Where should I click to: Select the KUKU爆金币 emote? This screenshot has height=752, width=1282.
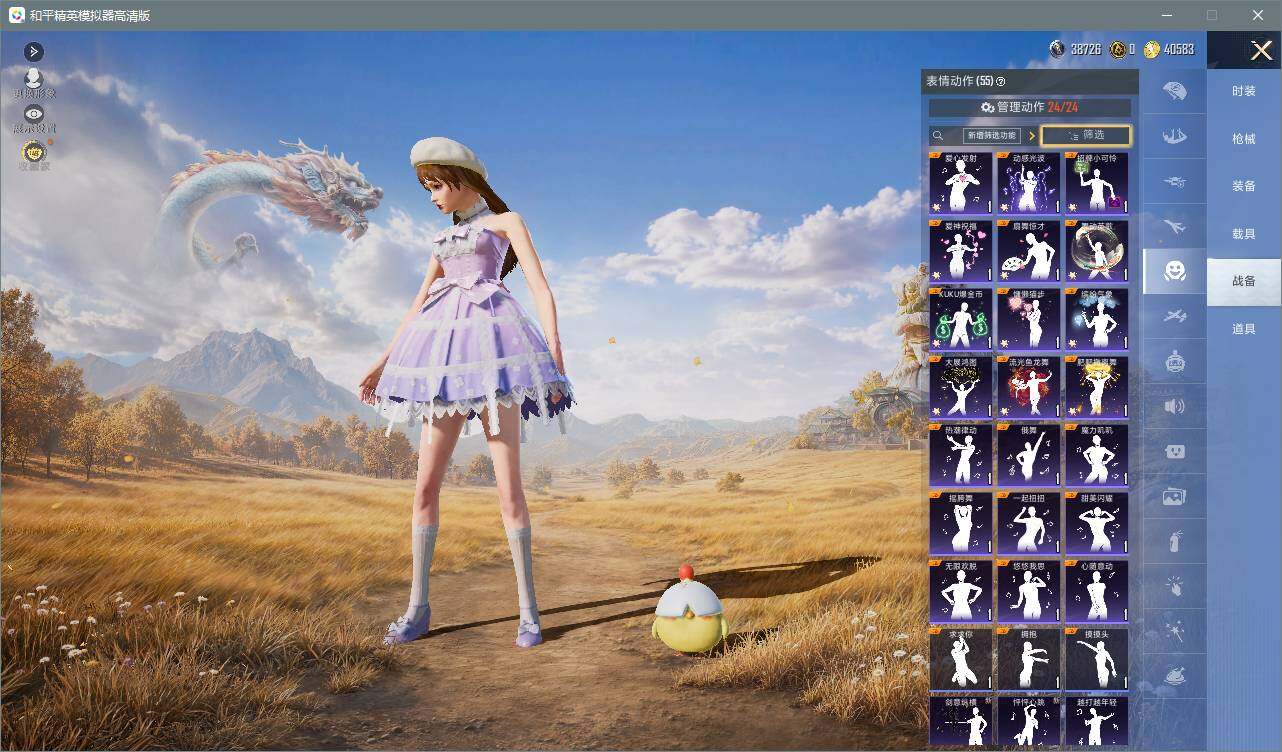(x=961, y=319)
